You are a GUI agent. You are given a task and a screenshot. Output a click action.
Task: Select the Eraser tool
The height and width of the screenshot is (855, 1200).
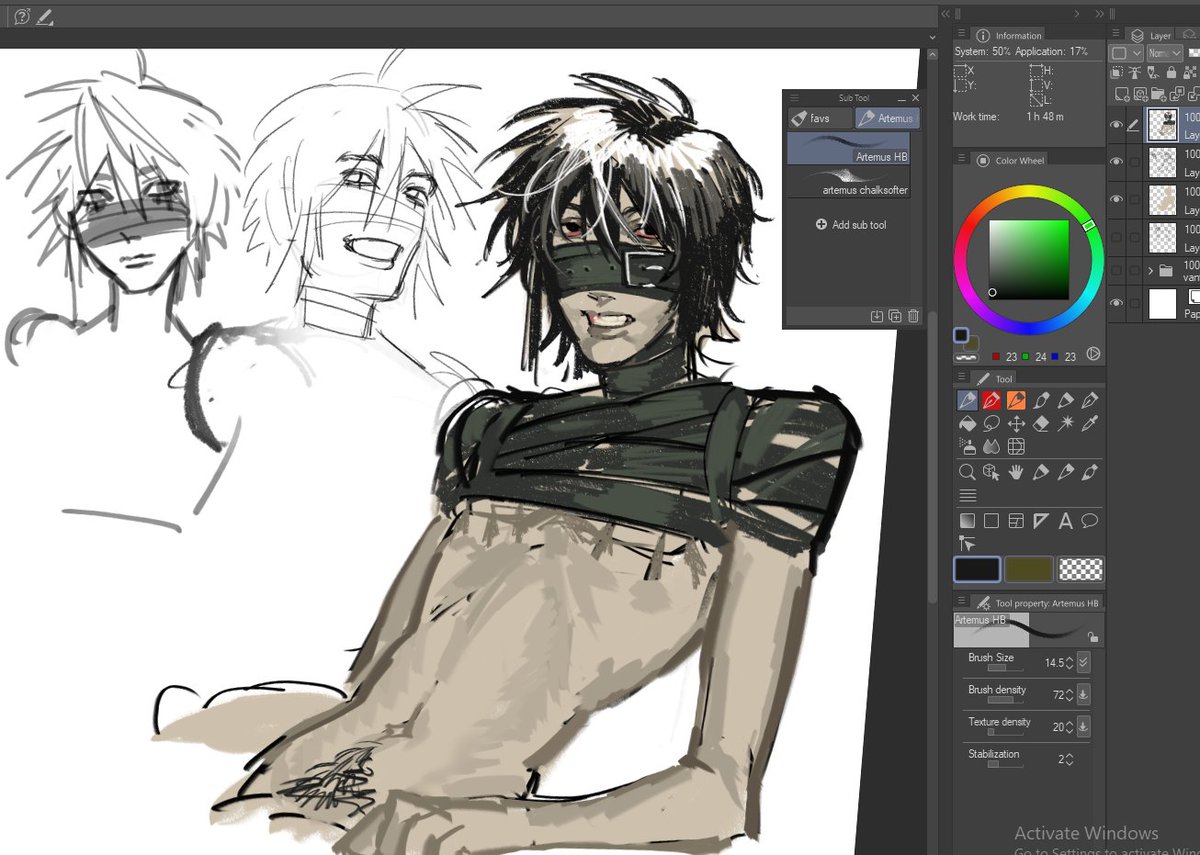[1041, 424]
